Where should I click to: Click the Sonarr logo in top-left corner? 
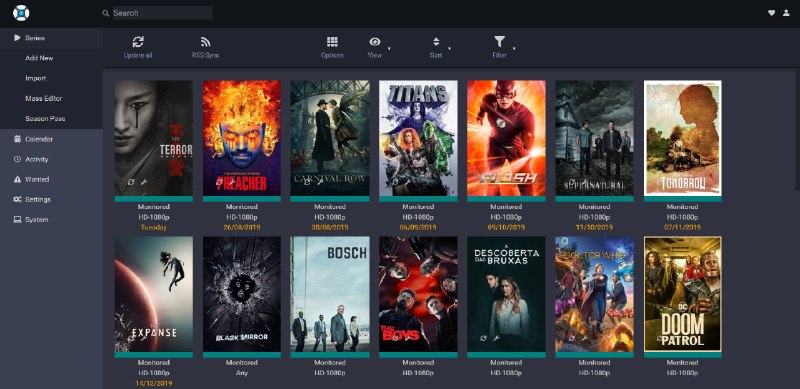click(x=21, y=13)
